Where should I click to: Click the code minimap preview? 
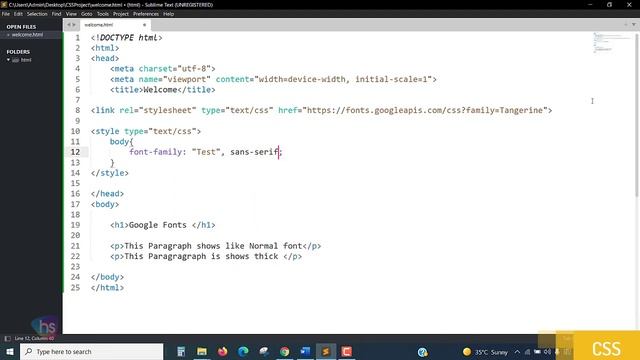(611, 43)
